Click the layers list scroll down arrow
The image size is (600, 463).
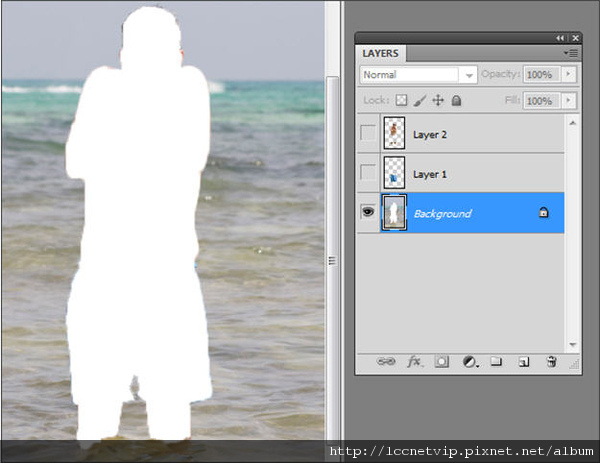pyautogui.click(x=572, y=345)
